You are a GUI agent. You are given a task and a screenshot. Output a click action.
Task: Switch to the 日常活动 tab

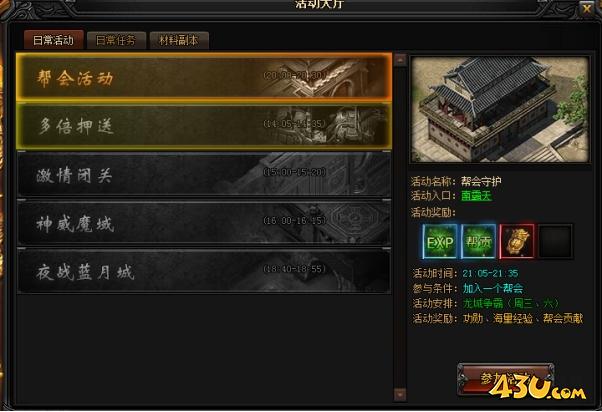click(53, 40)
